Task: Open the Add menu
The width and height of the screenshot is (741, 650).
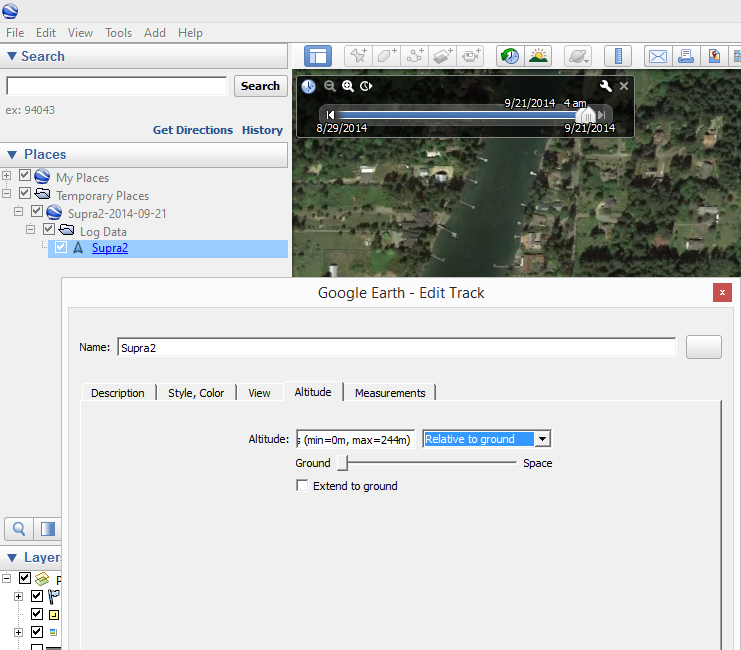Action: [x=155, y=33]
